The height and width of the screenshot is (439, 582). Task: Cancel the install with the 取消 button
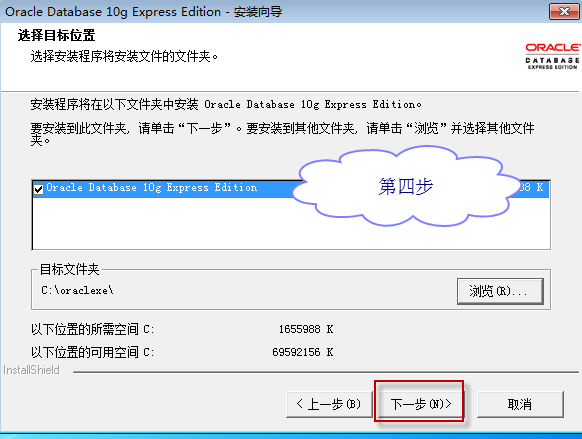520,404
